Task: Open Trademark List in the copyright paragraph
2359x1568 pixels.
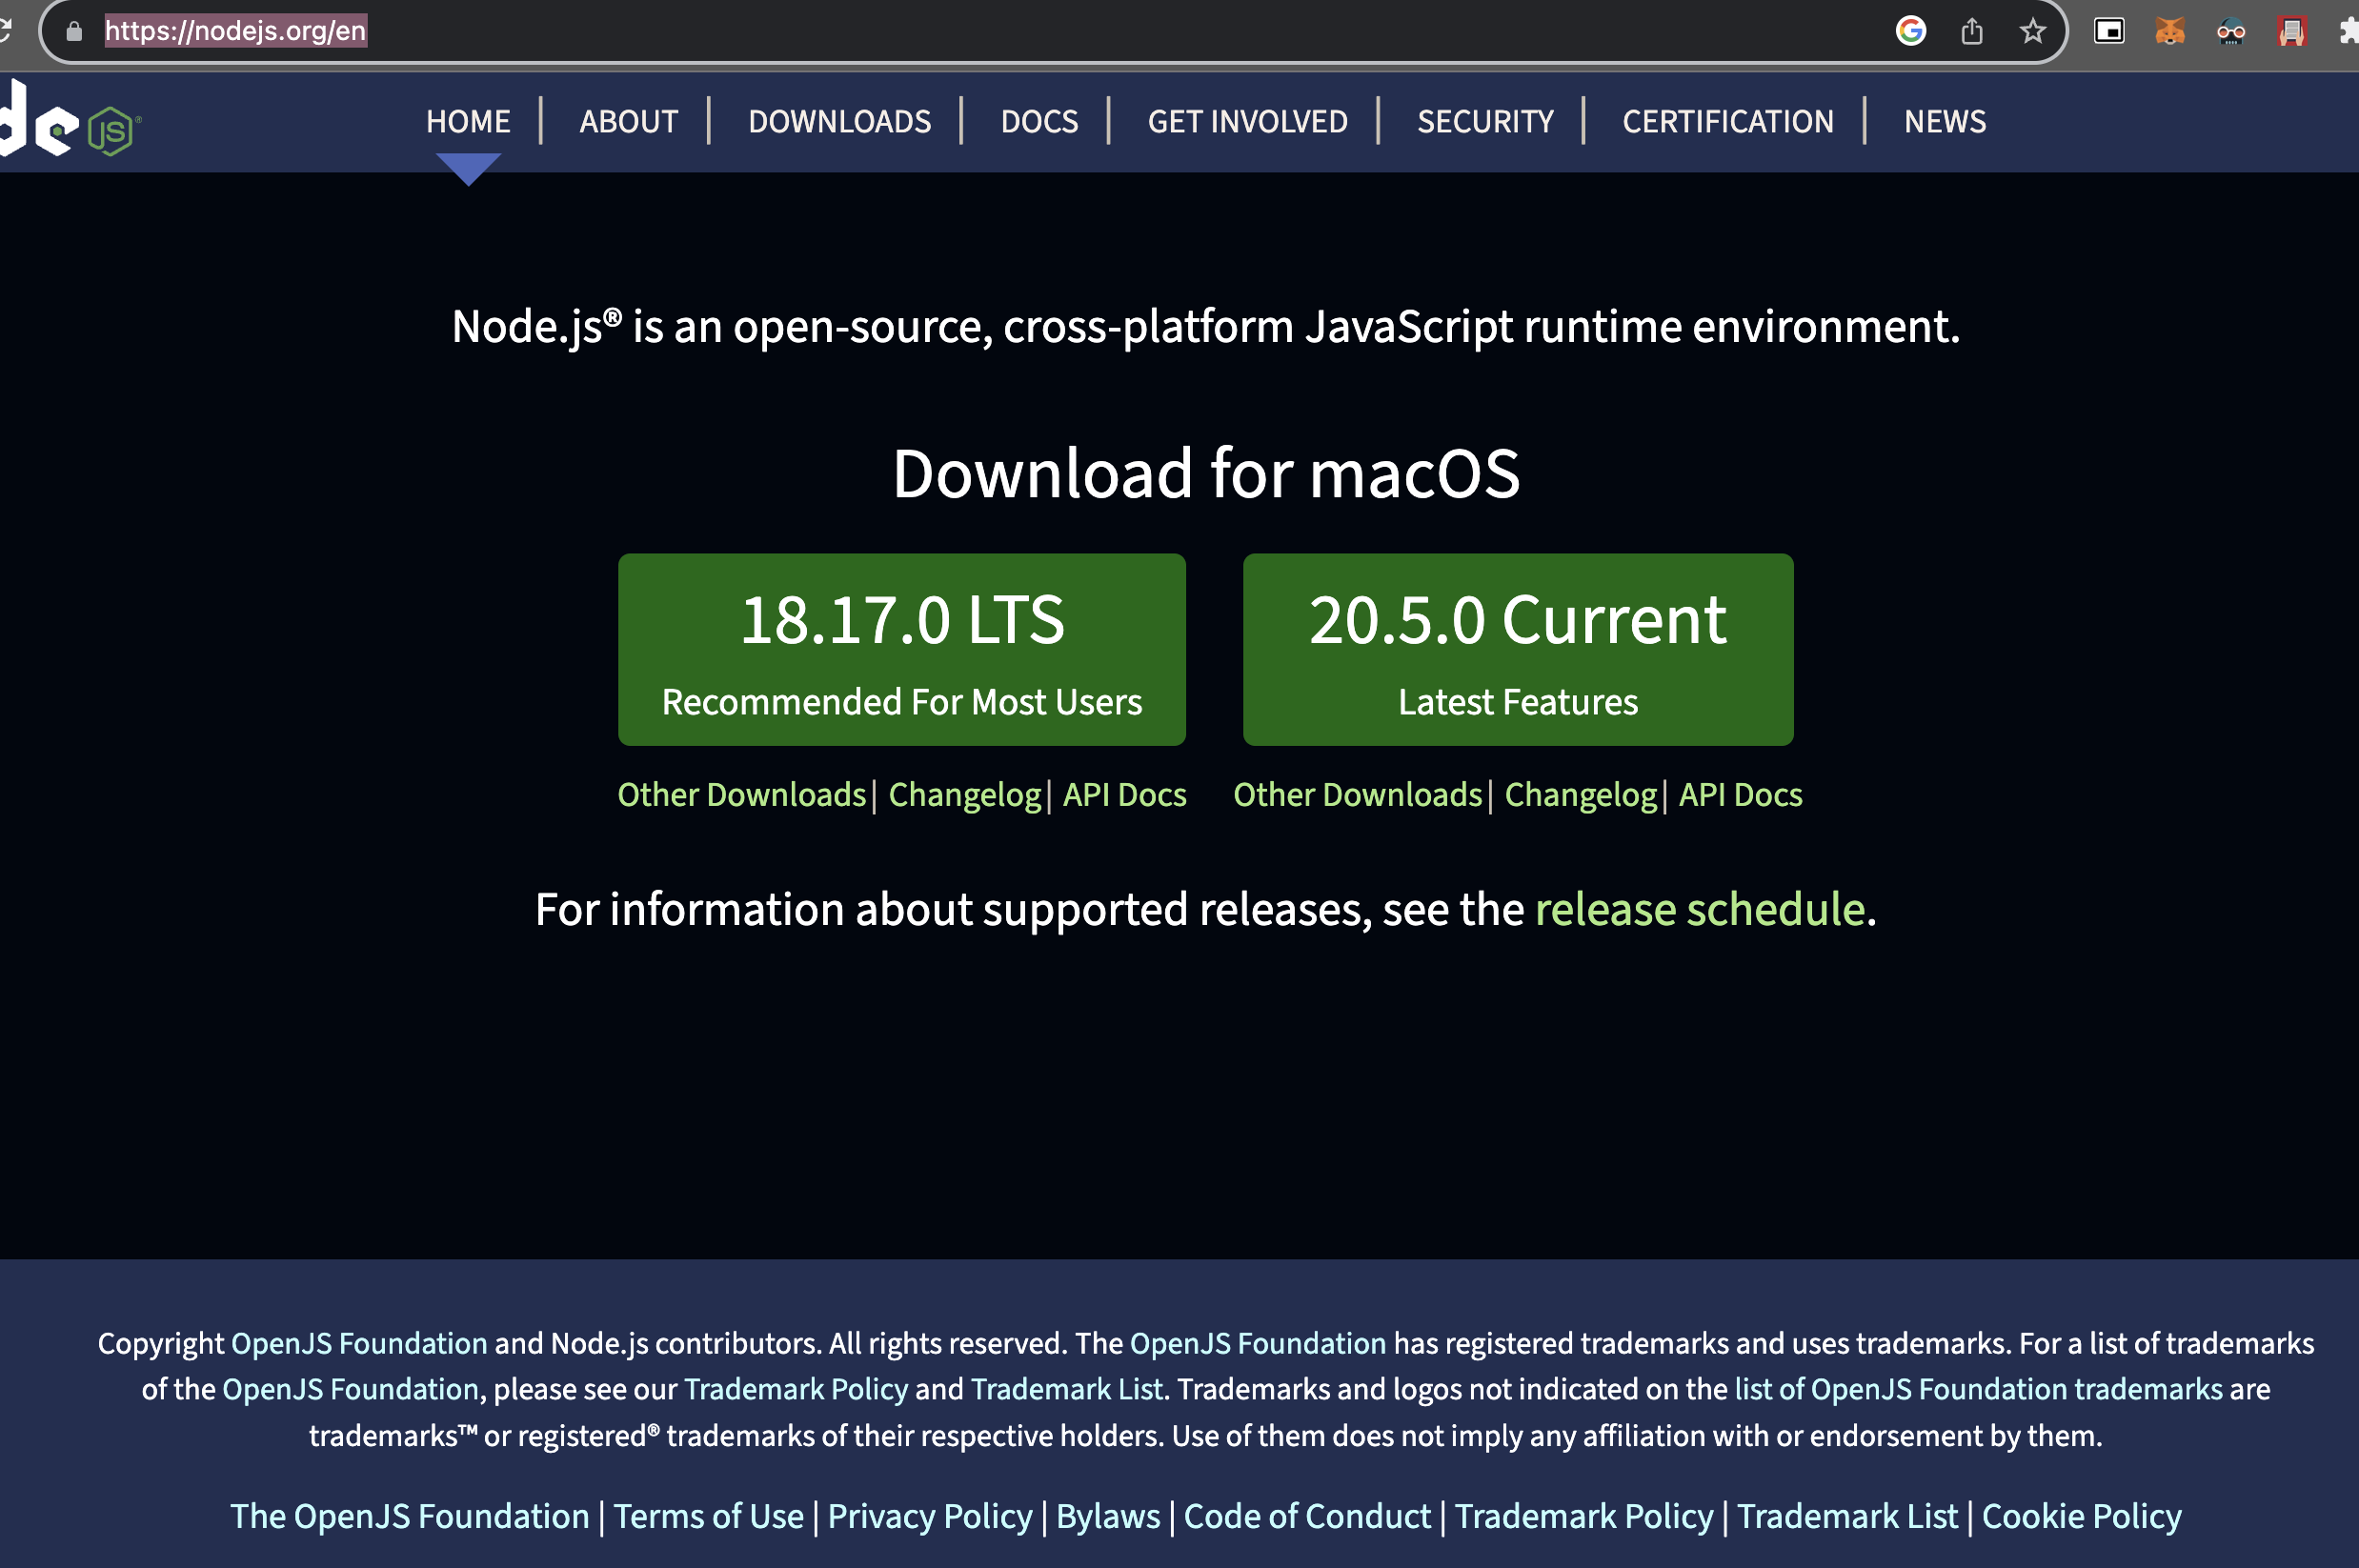Action: coord(1067,1389)
